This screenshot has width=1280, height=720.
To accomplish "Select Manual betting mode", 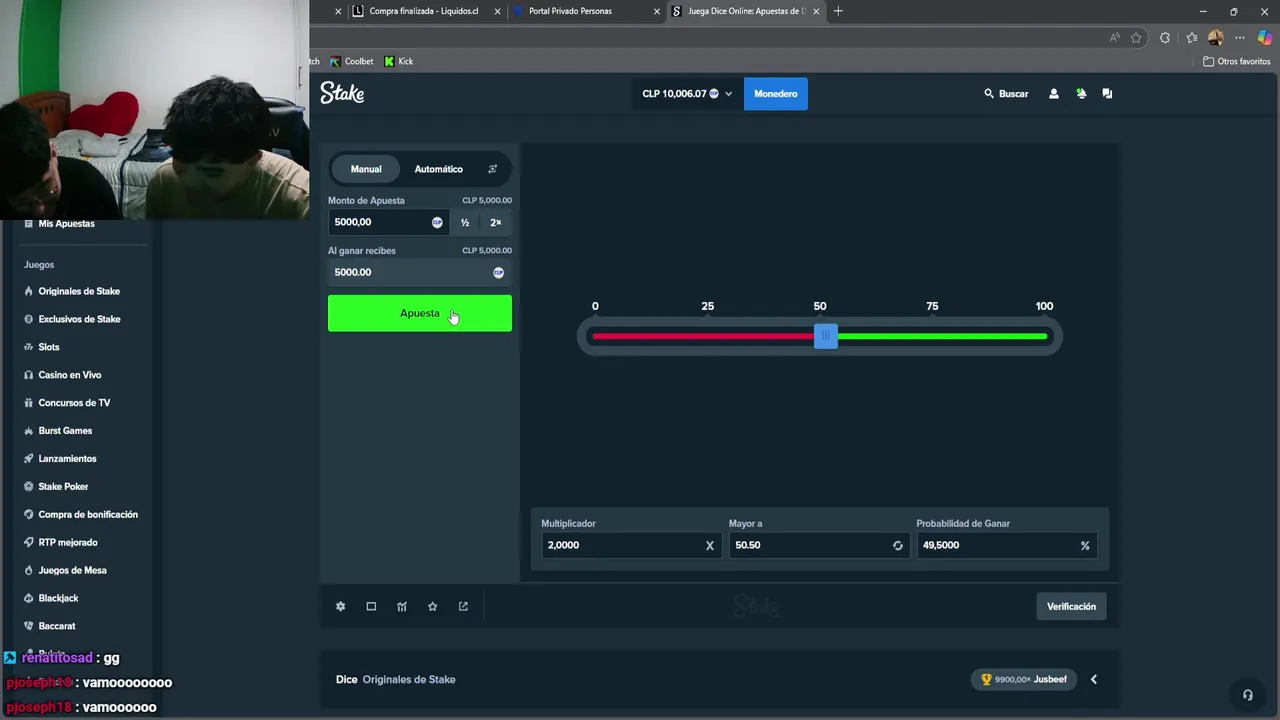I will (366, 169).
